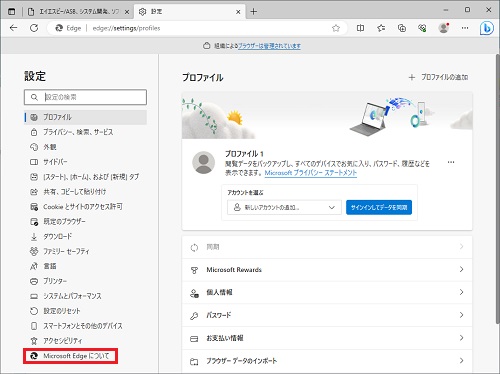Image resolution: width=500 pixels, height=374 pixels.
Task: Open more options for プロファイル 1
Action: click(451, 162)
